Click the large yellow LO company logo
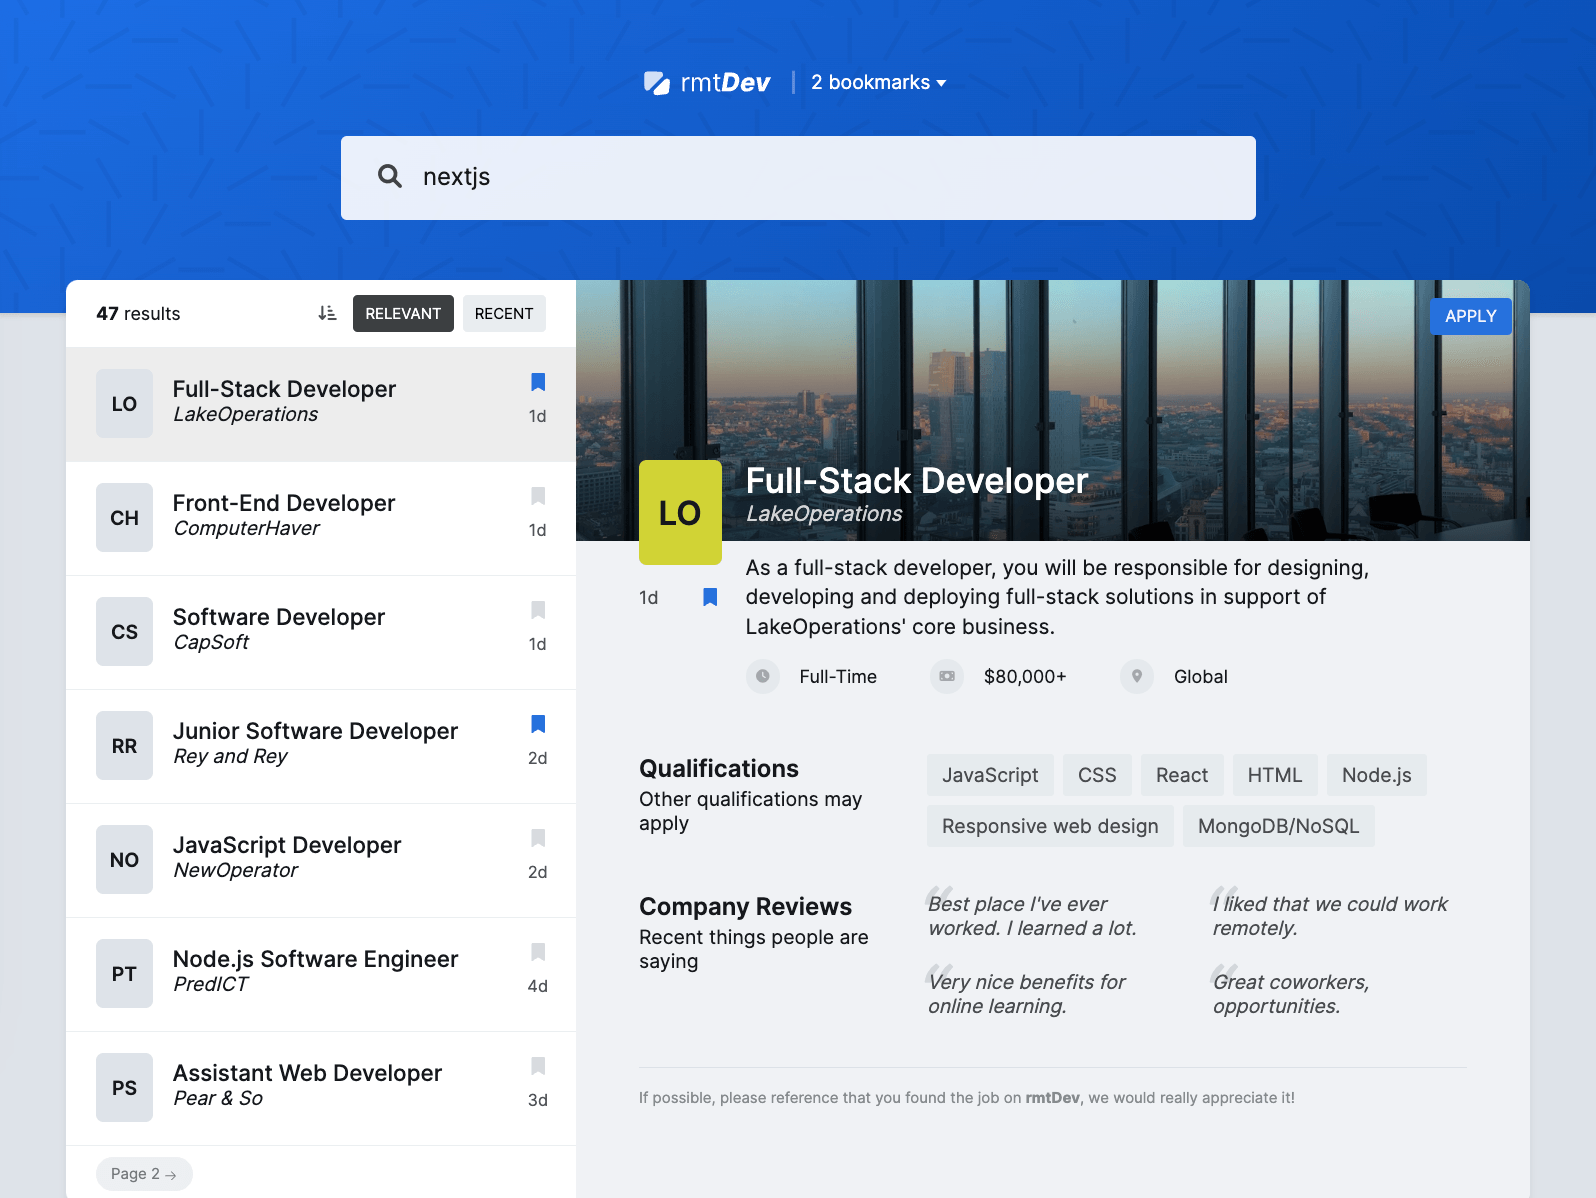This screenshot has height=1198, width=1596. 680,512
